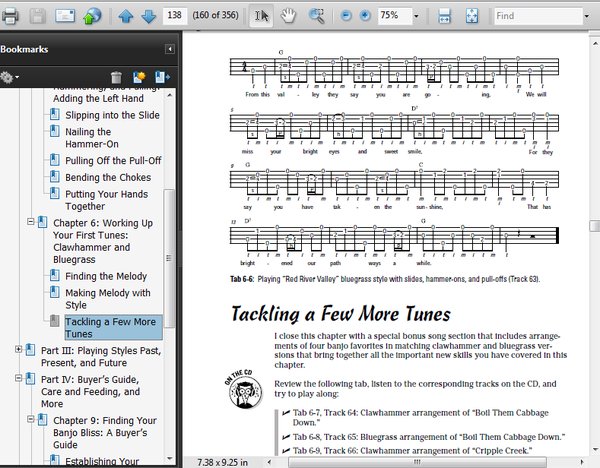Click the zoom percentage field showing 75%
Screen dimensions: 600x468
pos(395,15)
